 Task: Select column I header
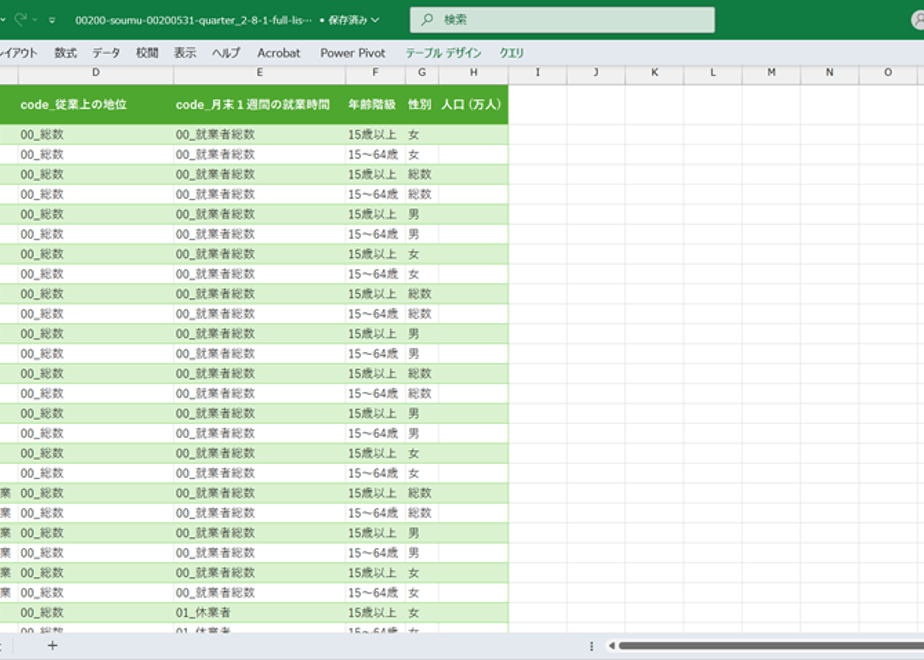coord(537,73)
